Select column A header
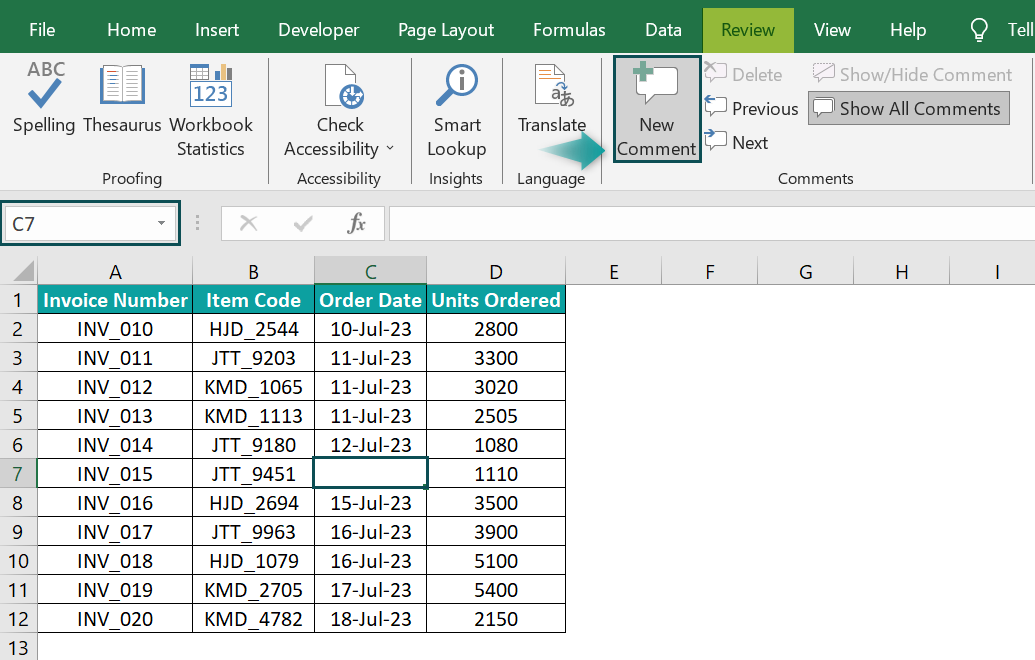Viewport: 1035px width, 660px height. [115, 271]
